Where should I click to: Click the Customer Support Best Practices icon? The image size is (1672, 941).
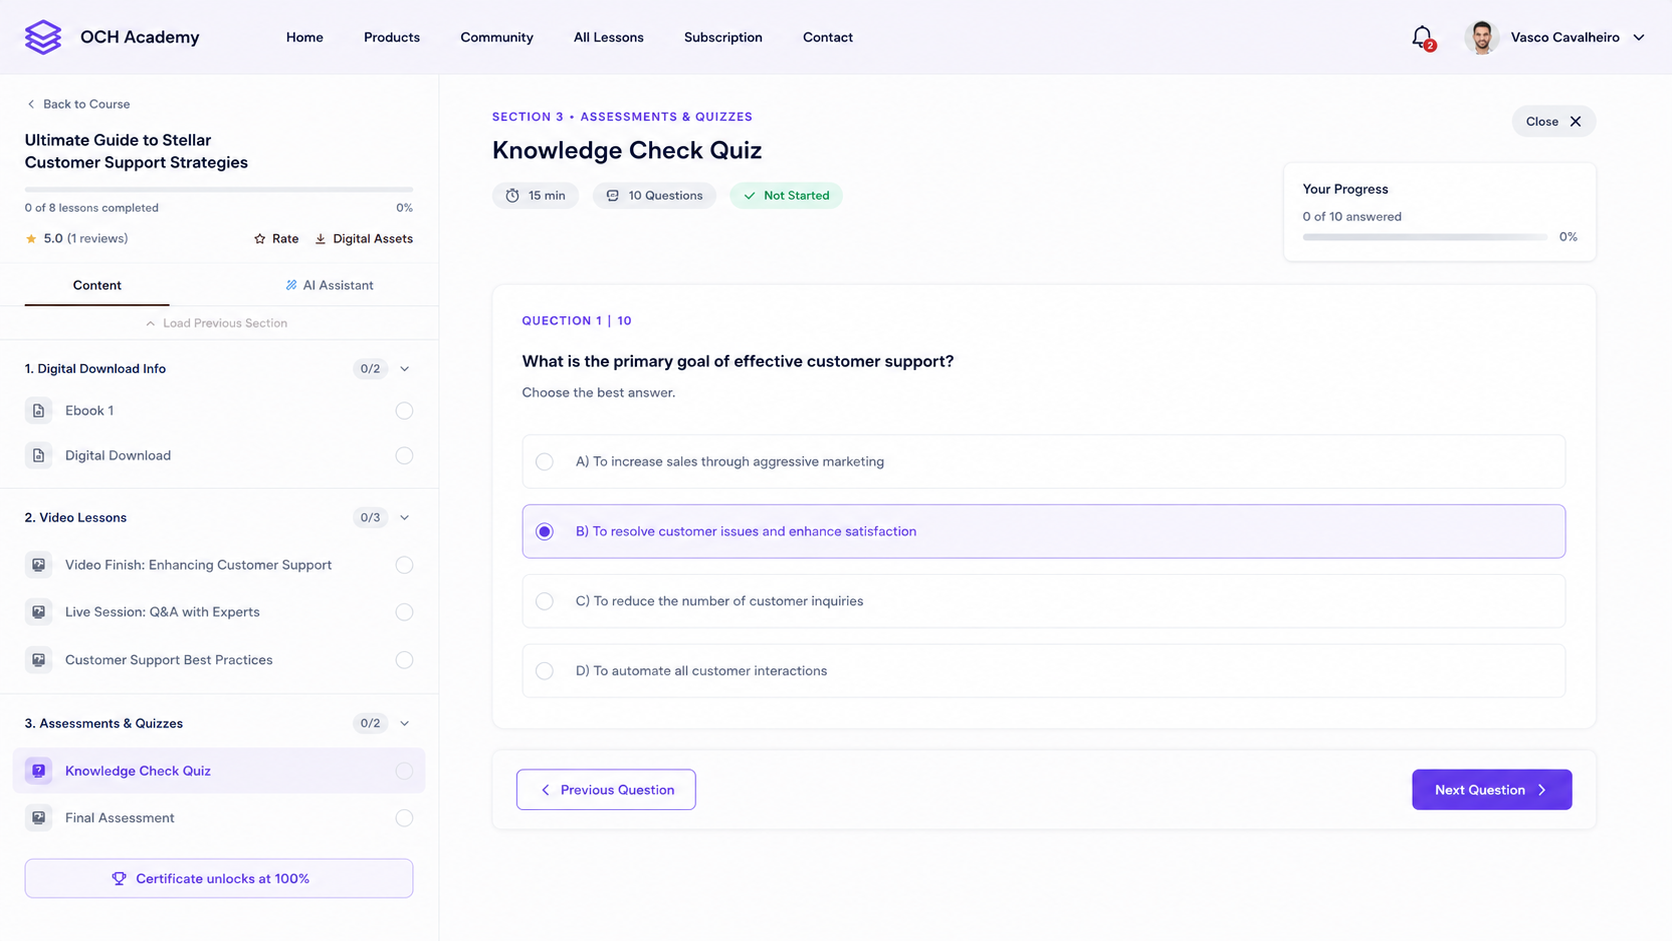(38, 660)
